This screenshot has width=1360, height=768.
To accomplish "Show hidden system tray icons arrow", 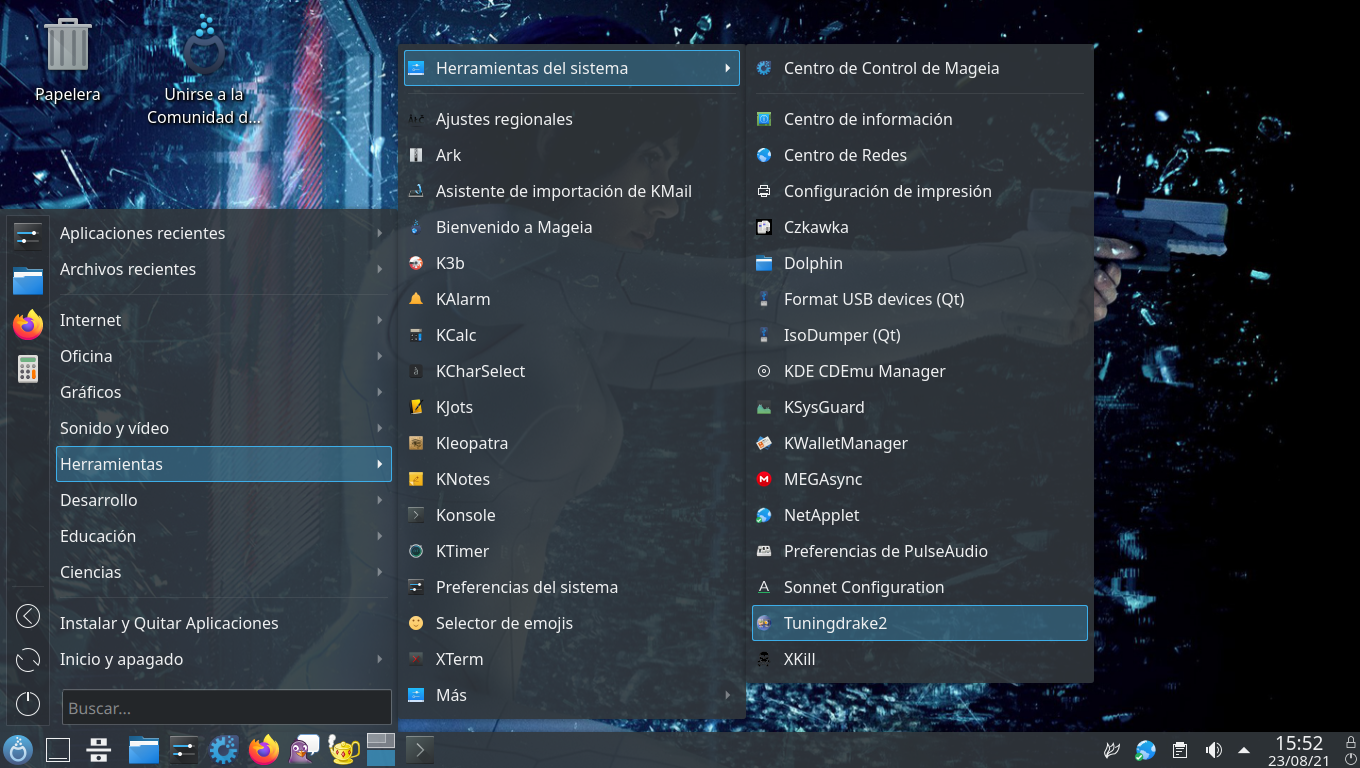I will pos(1244,750).
